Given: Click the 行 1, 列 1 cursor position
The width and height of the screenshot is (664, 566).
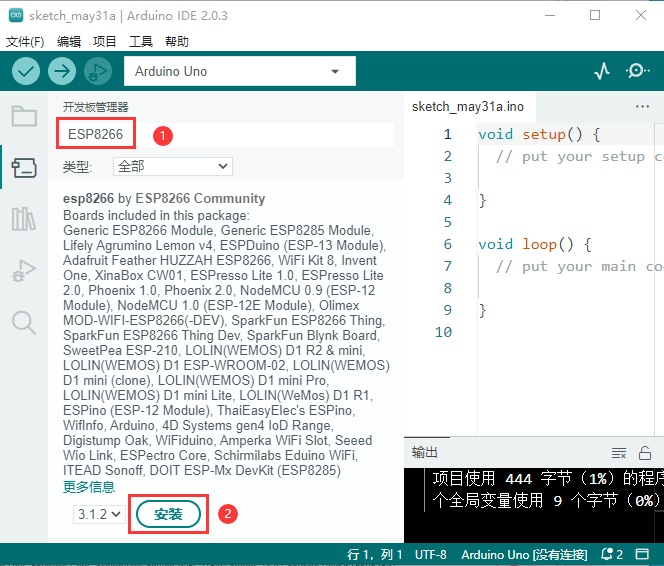Looking at the screenshot, I should tap(374, 555).
